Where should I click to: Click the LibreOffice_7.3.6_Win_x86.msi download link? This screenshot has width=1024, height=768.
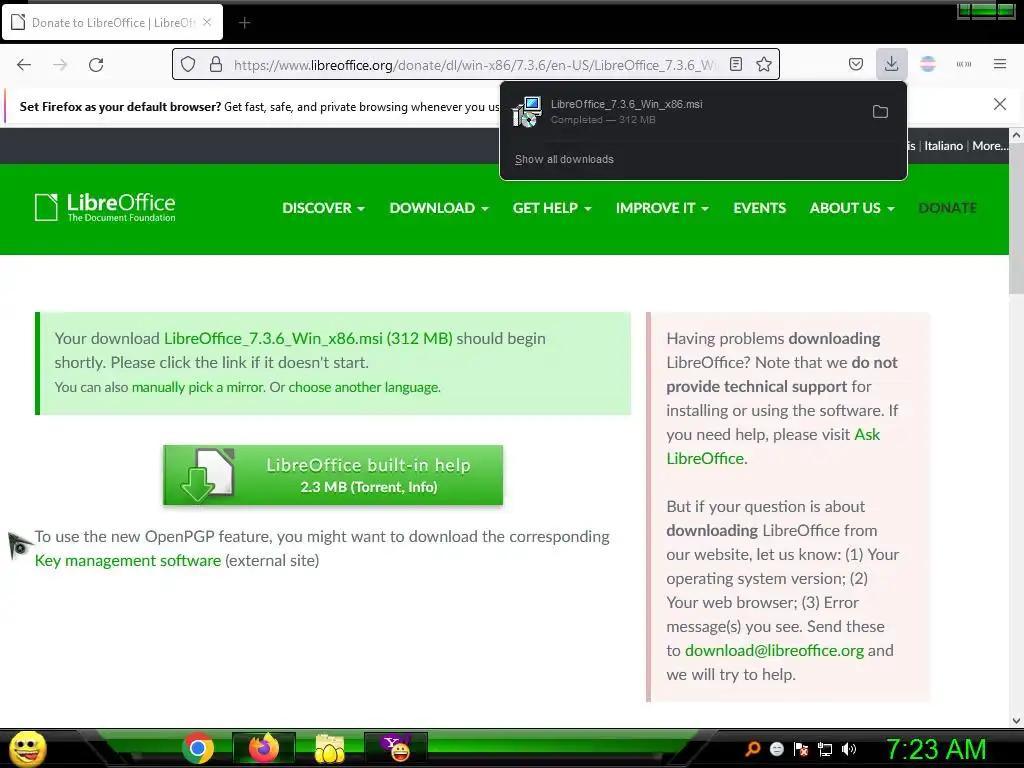(308, 338)
